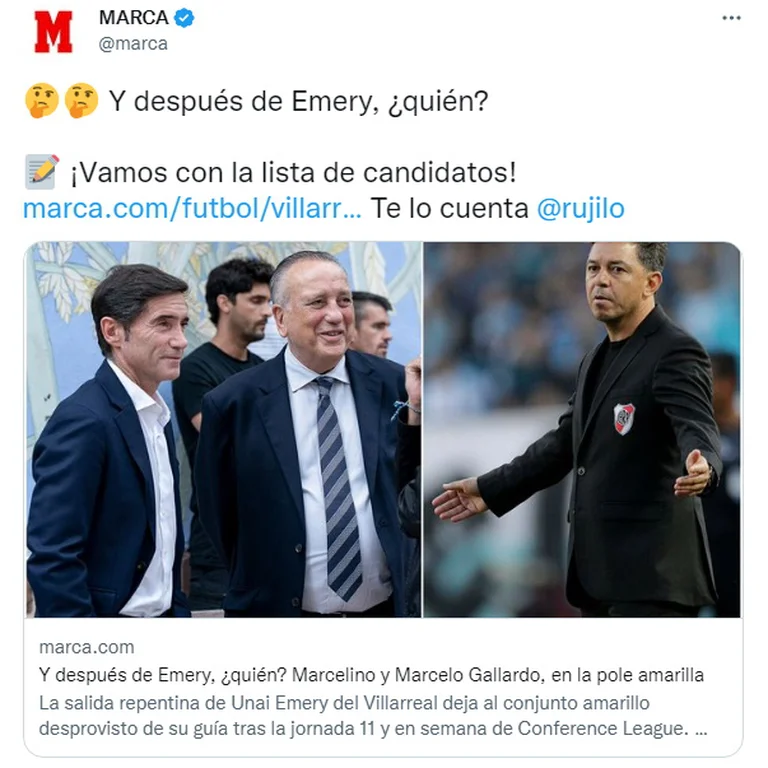Click the tweet text 'Y después de Emery, ¿quién?'
Viewport: 768px width, 768px height.
click(x=298, y=101)
